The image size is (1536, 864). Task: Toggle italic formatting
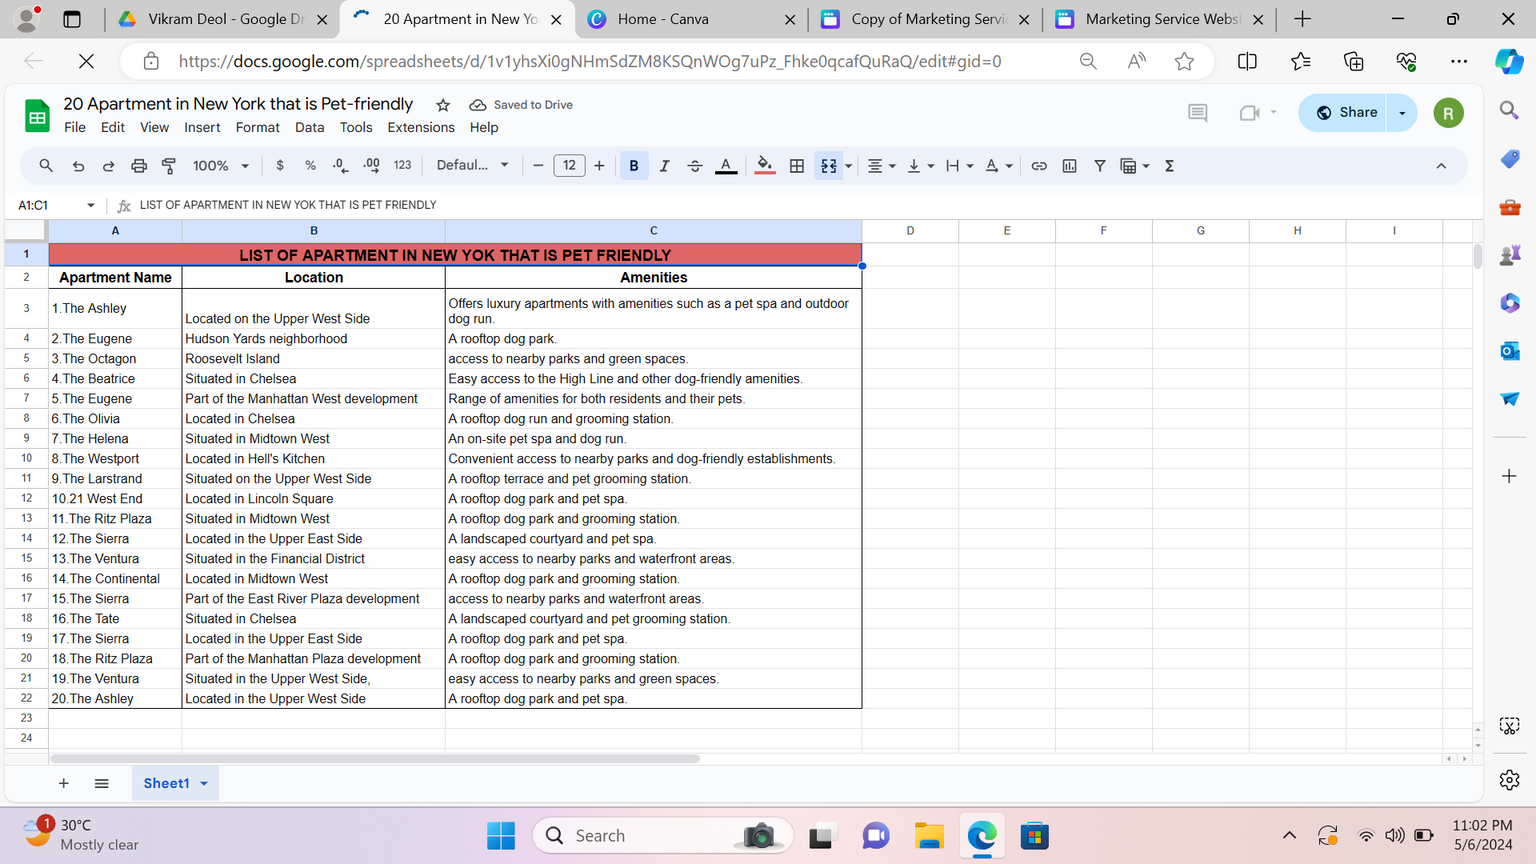point(664,166)
